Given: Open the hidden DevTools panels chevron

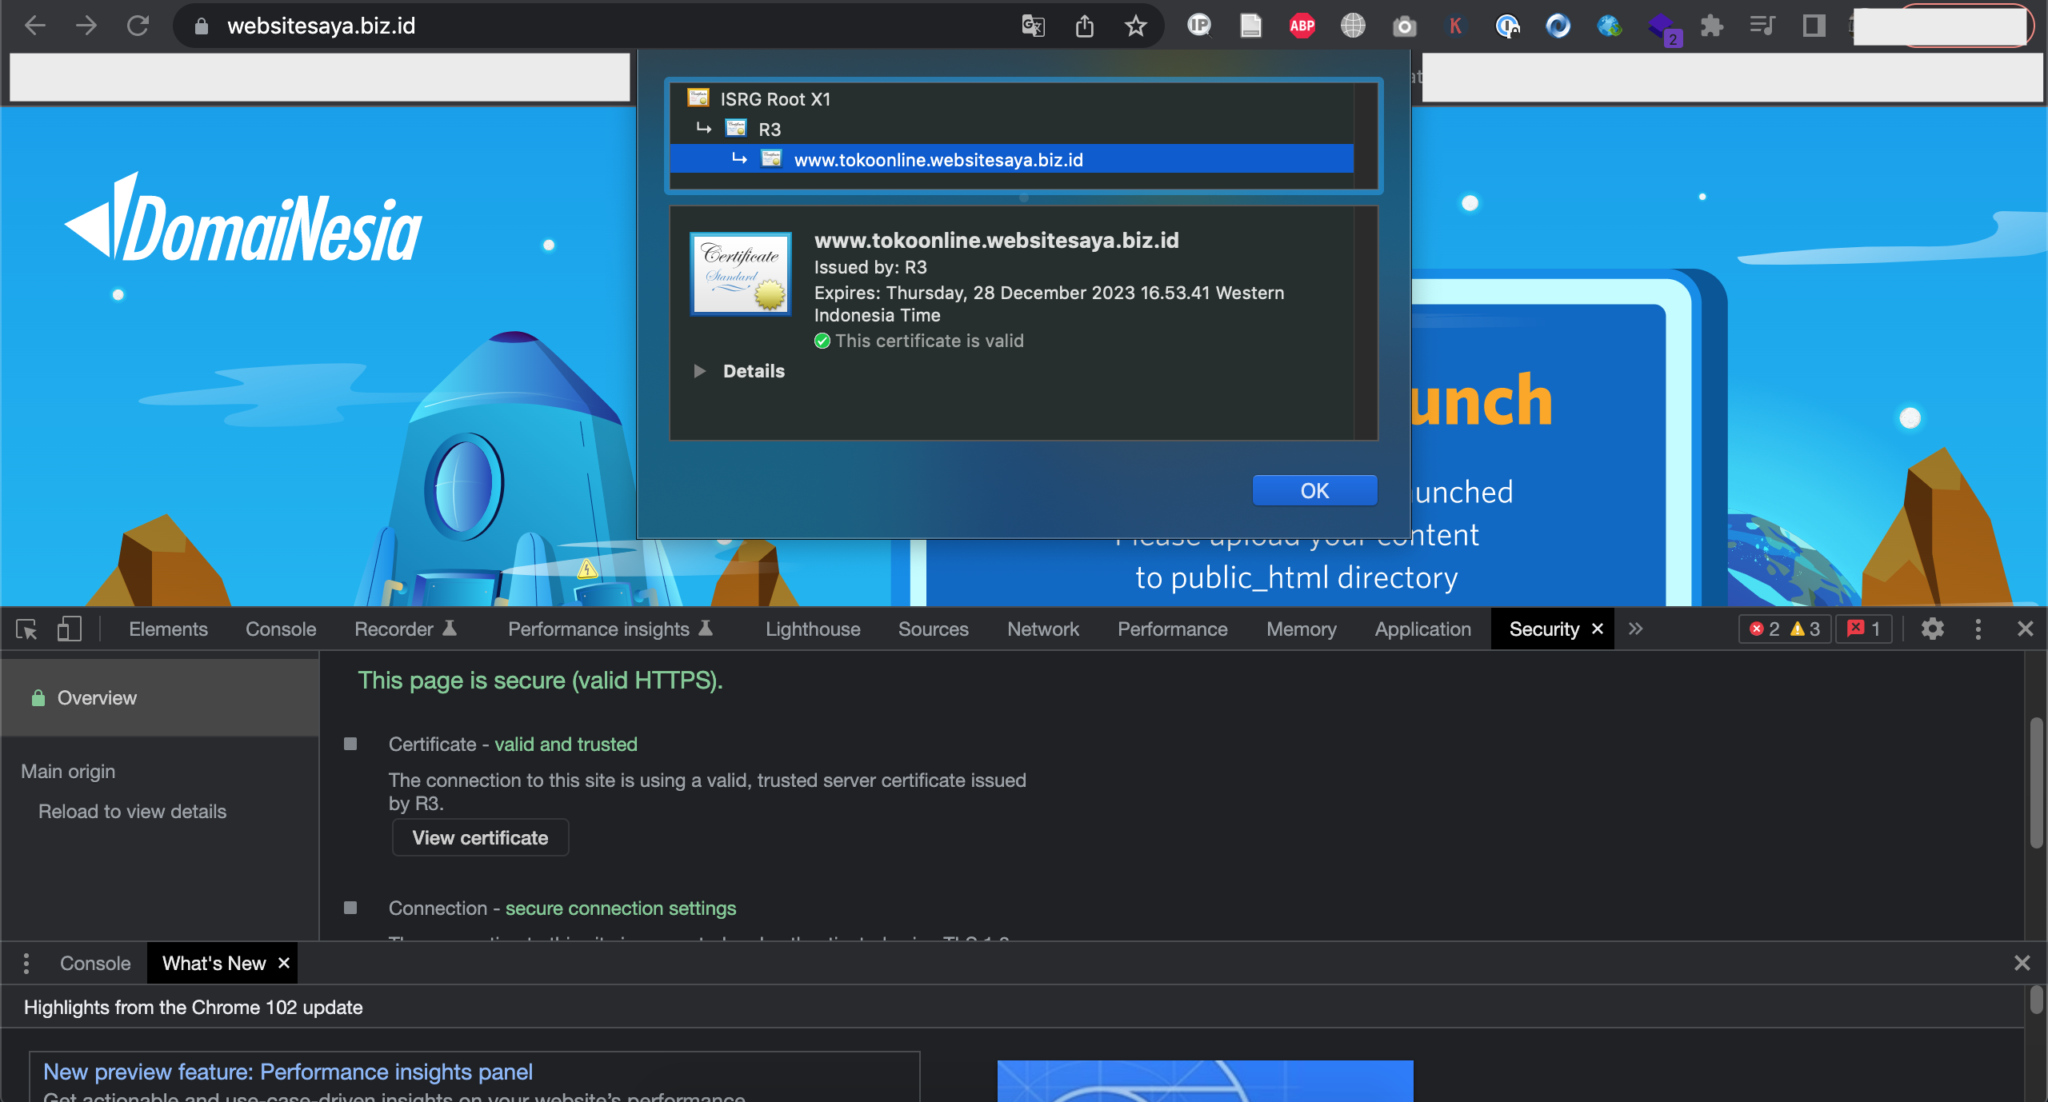Looking at the screenshot, I should pos(1636,629).
